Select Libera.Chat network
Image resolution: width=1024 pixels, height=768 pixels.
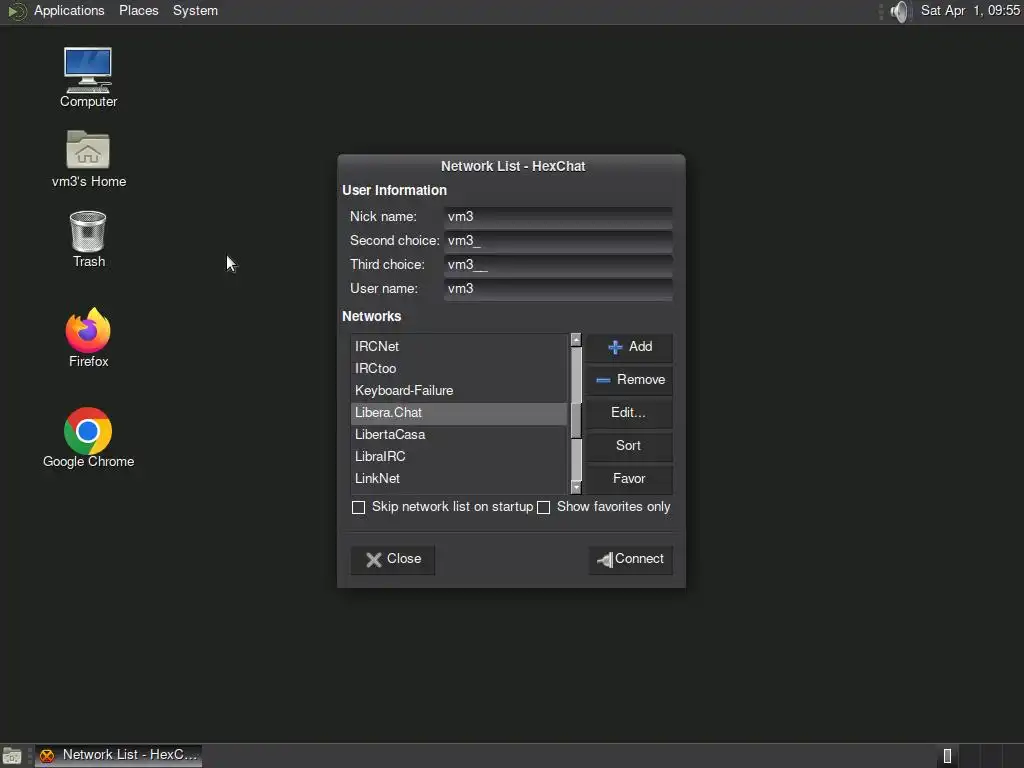coord(459,413)
